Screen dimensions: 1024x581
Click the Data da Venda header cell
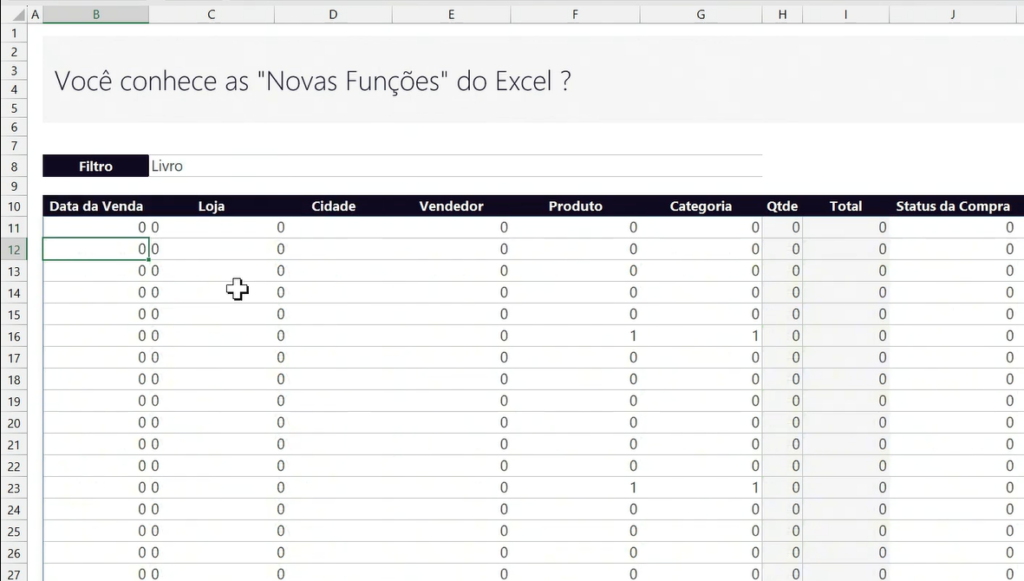pos(95,206)
